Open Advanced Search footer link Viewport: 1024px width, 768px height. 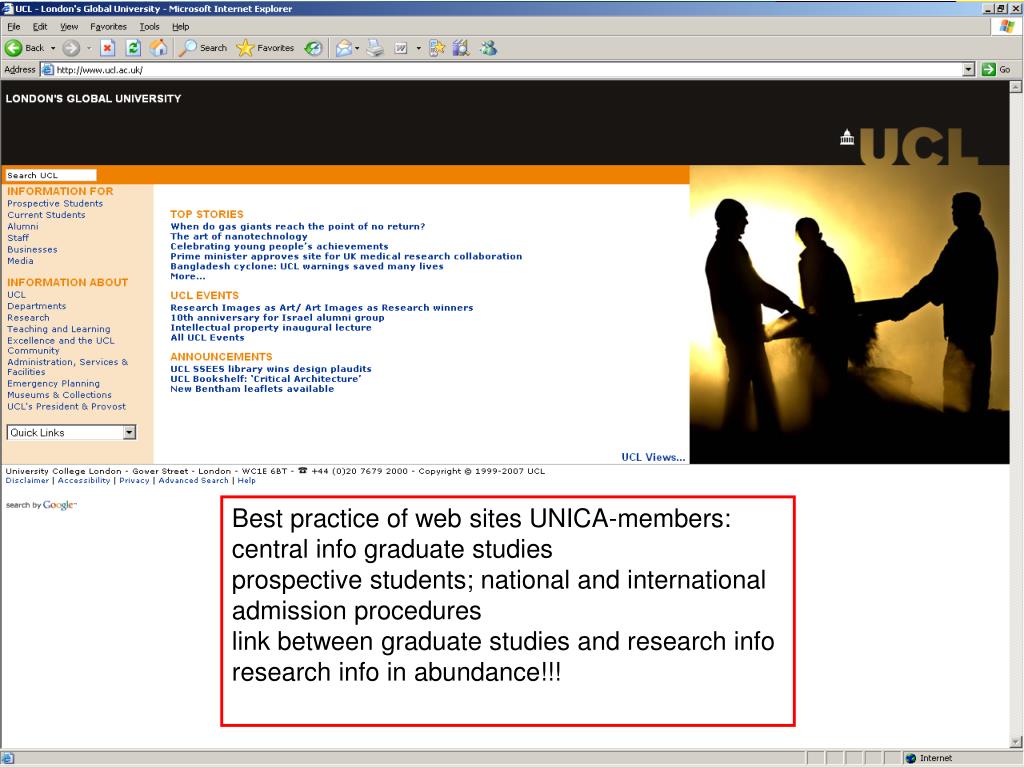point(193,480)
